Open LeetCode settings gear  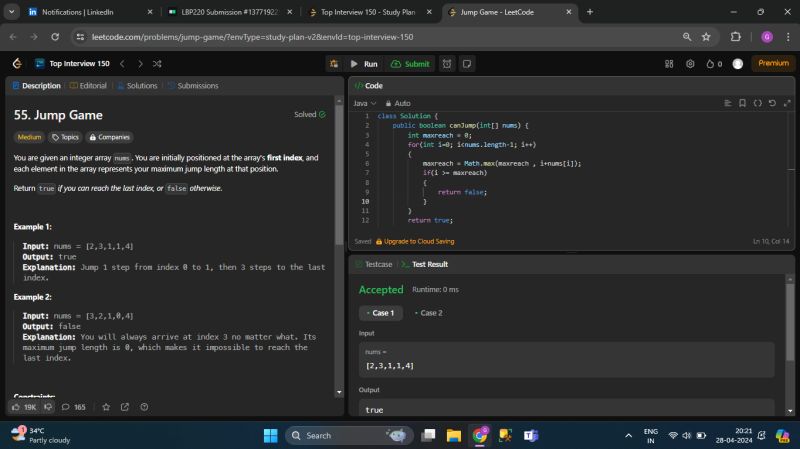pos(690,64)
